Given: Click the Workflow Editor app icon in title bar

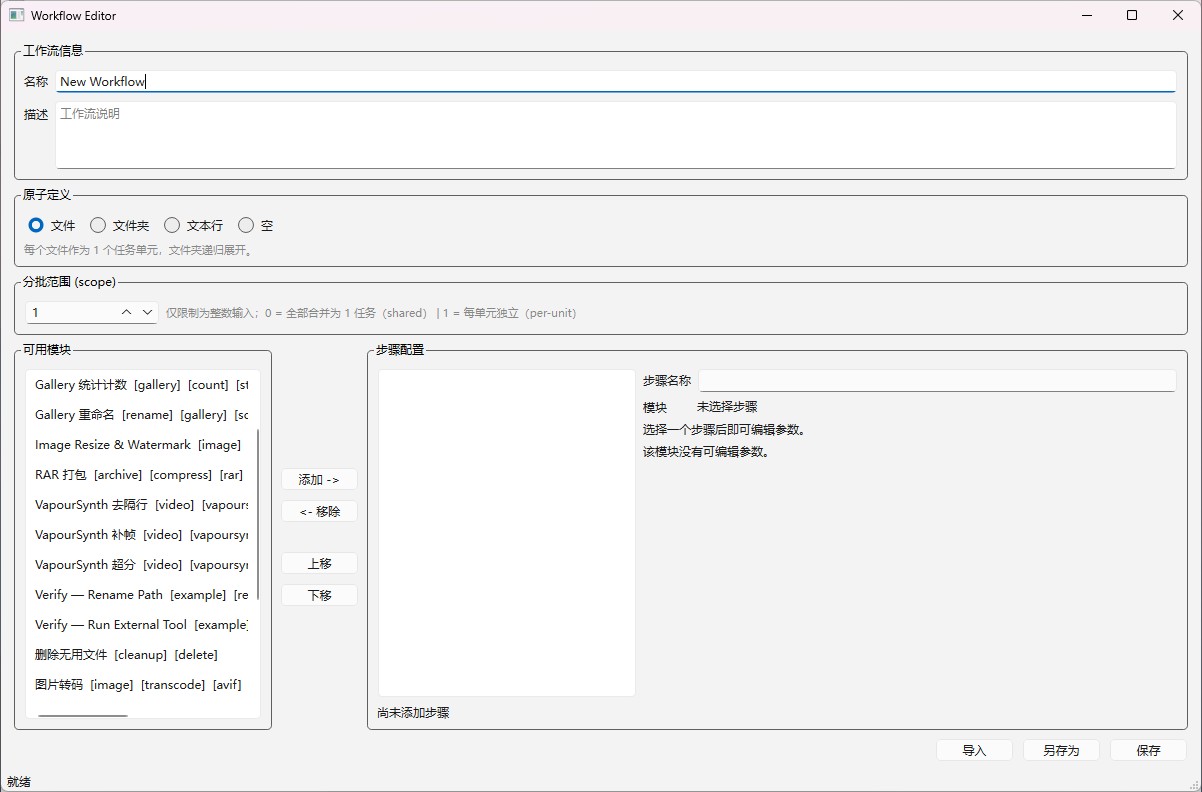Looking at the screenshot, I should (16, 15).
